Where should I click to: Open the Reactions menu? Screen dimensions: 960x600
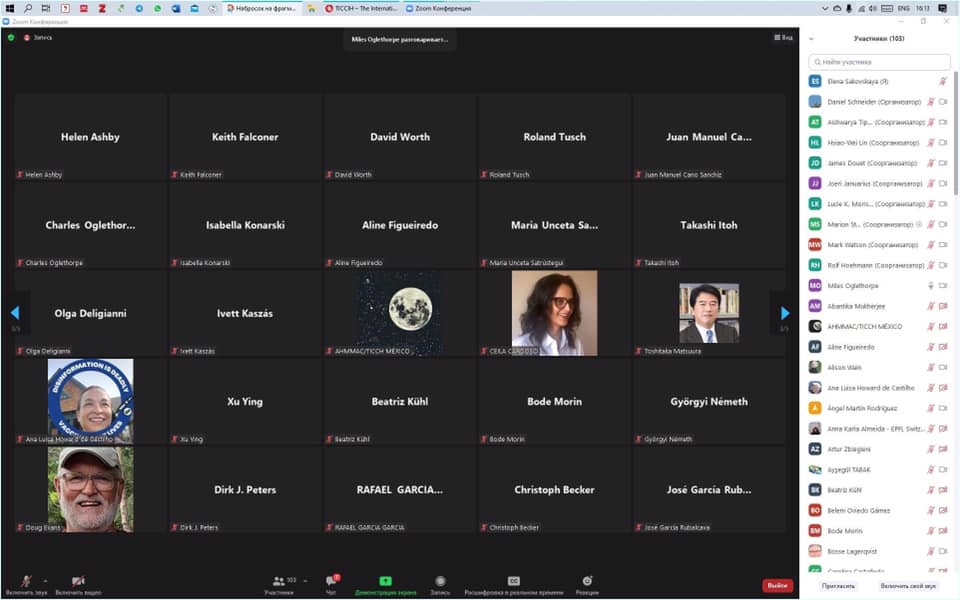(587, 583)
